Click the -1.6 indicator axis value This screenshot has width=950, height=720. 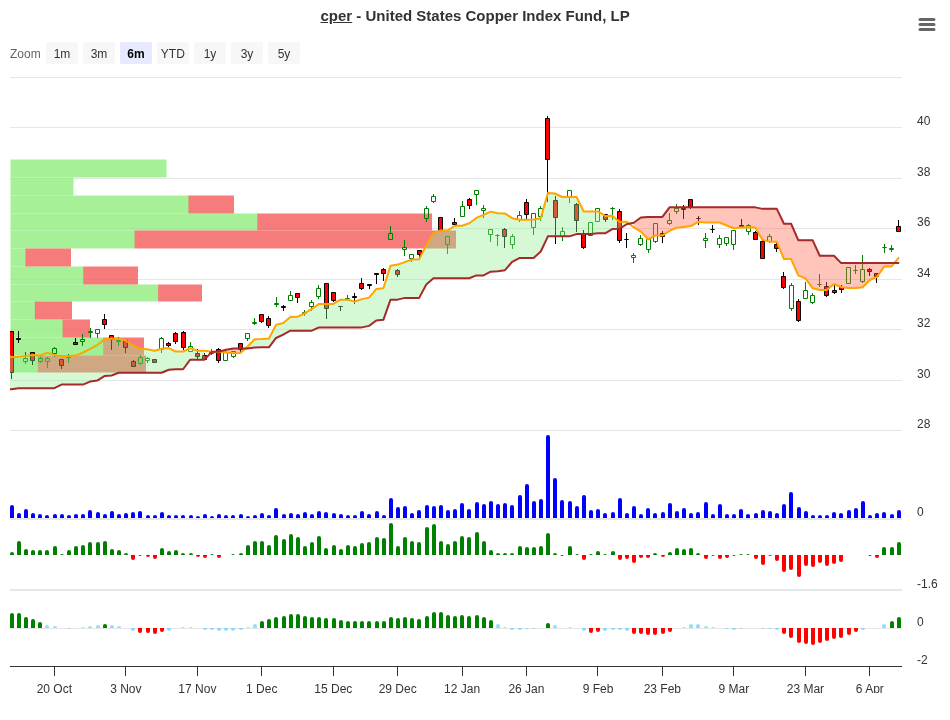pyautogui.click(x=927, y=584)
